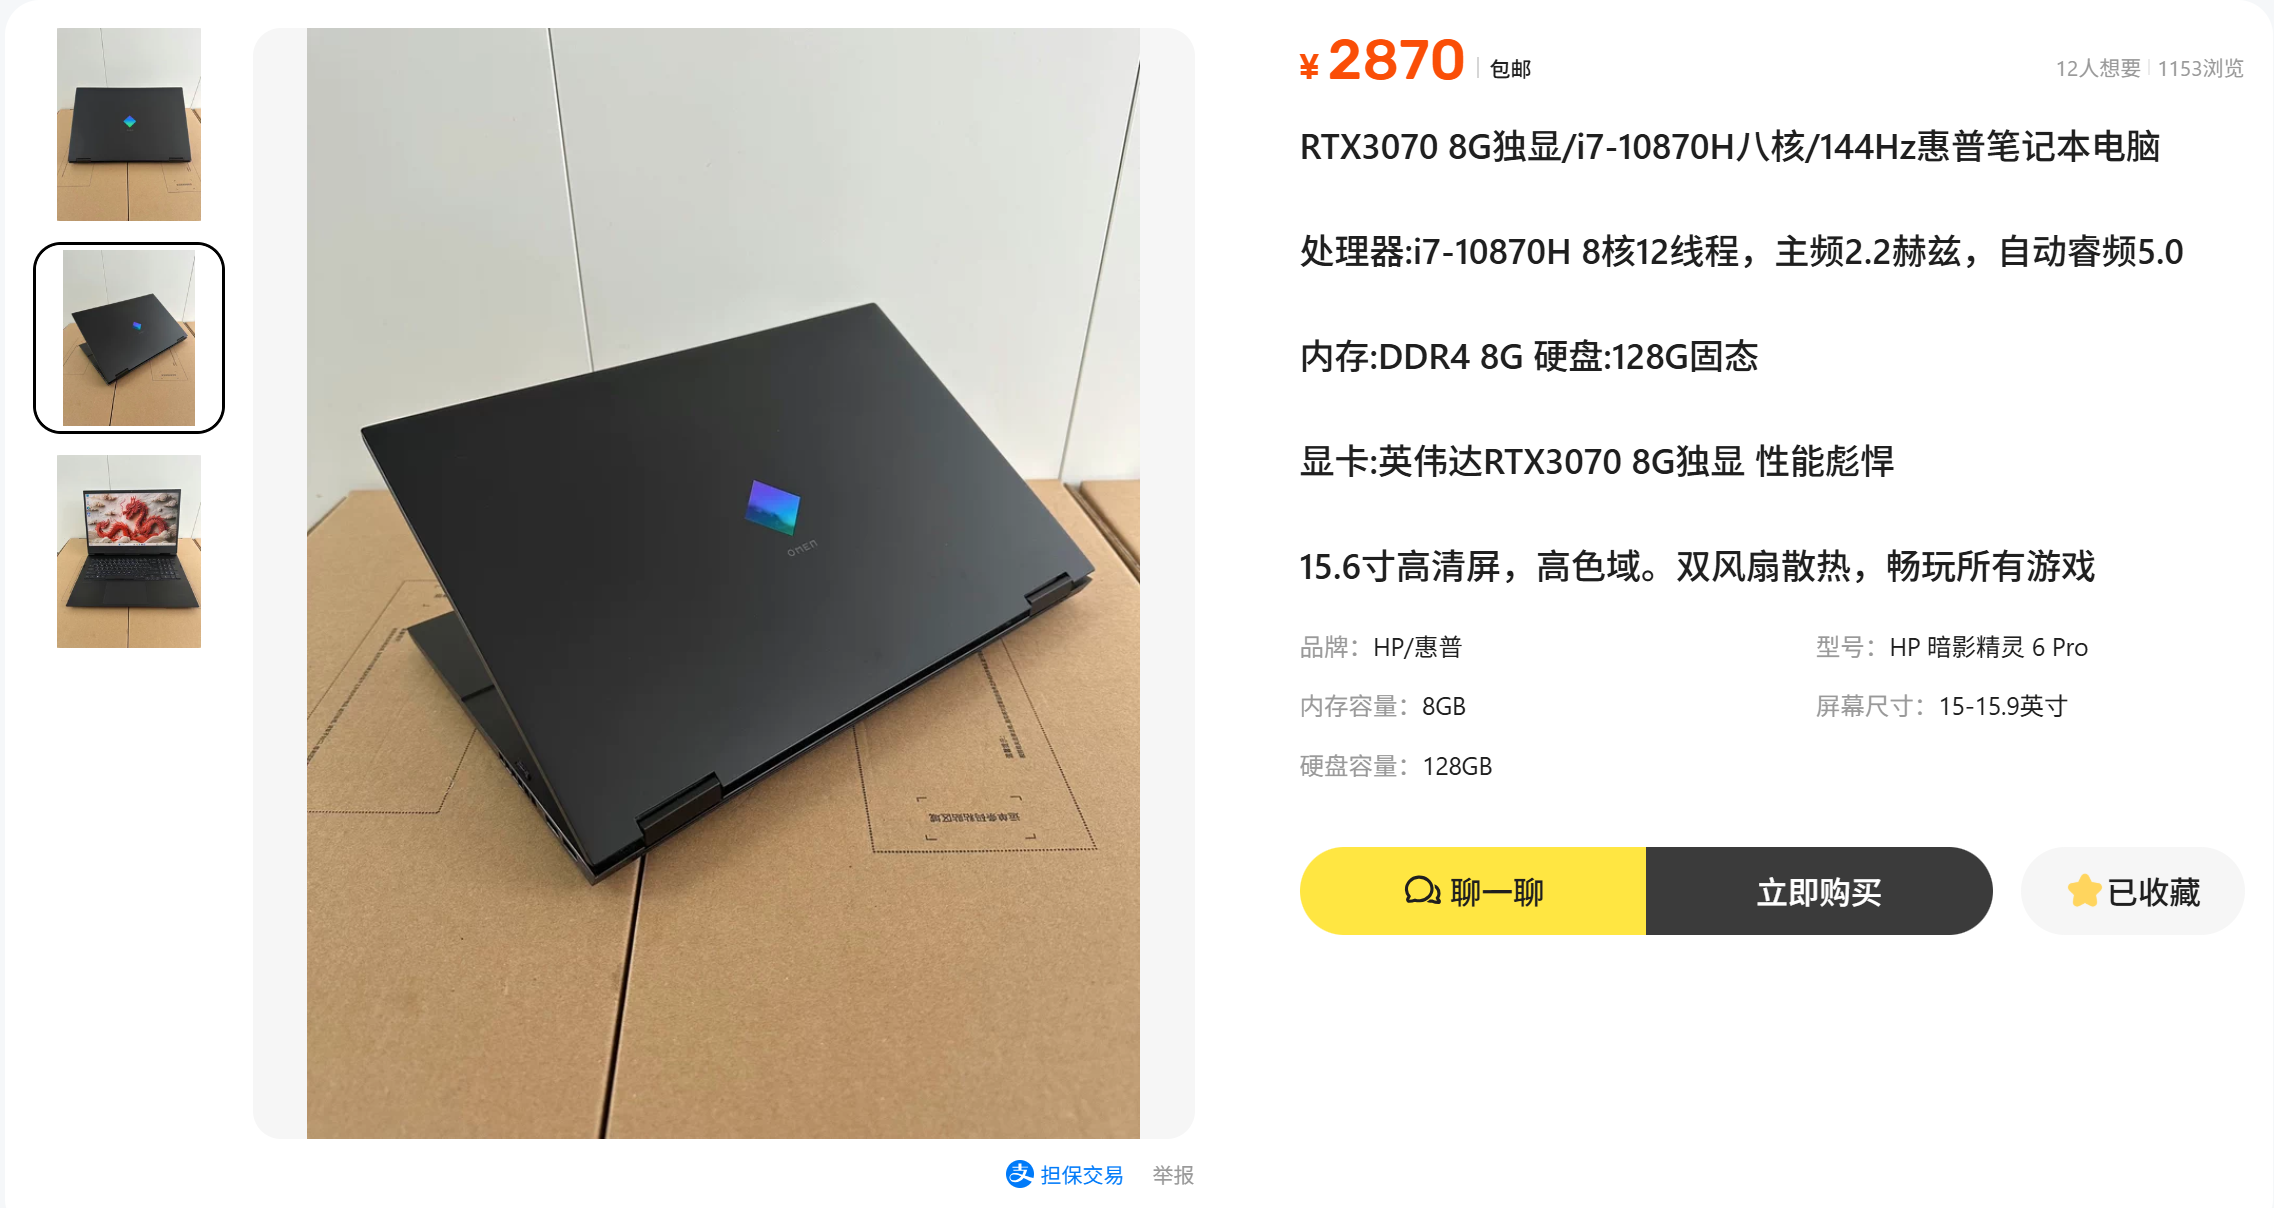
Task: Click the chat bubble icon on 聊一聊
Action: click(x=1422, y=890)
